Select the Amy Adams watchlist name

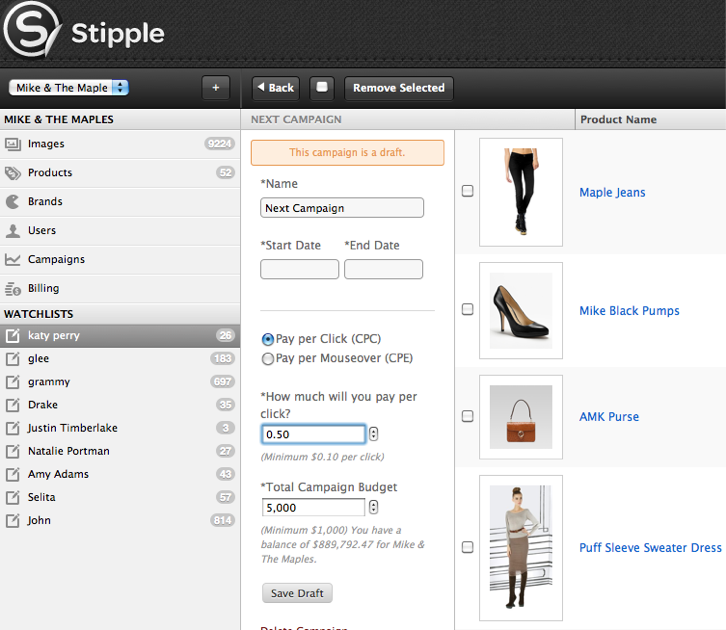point(58,474)
